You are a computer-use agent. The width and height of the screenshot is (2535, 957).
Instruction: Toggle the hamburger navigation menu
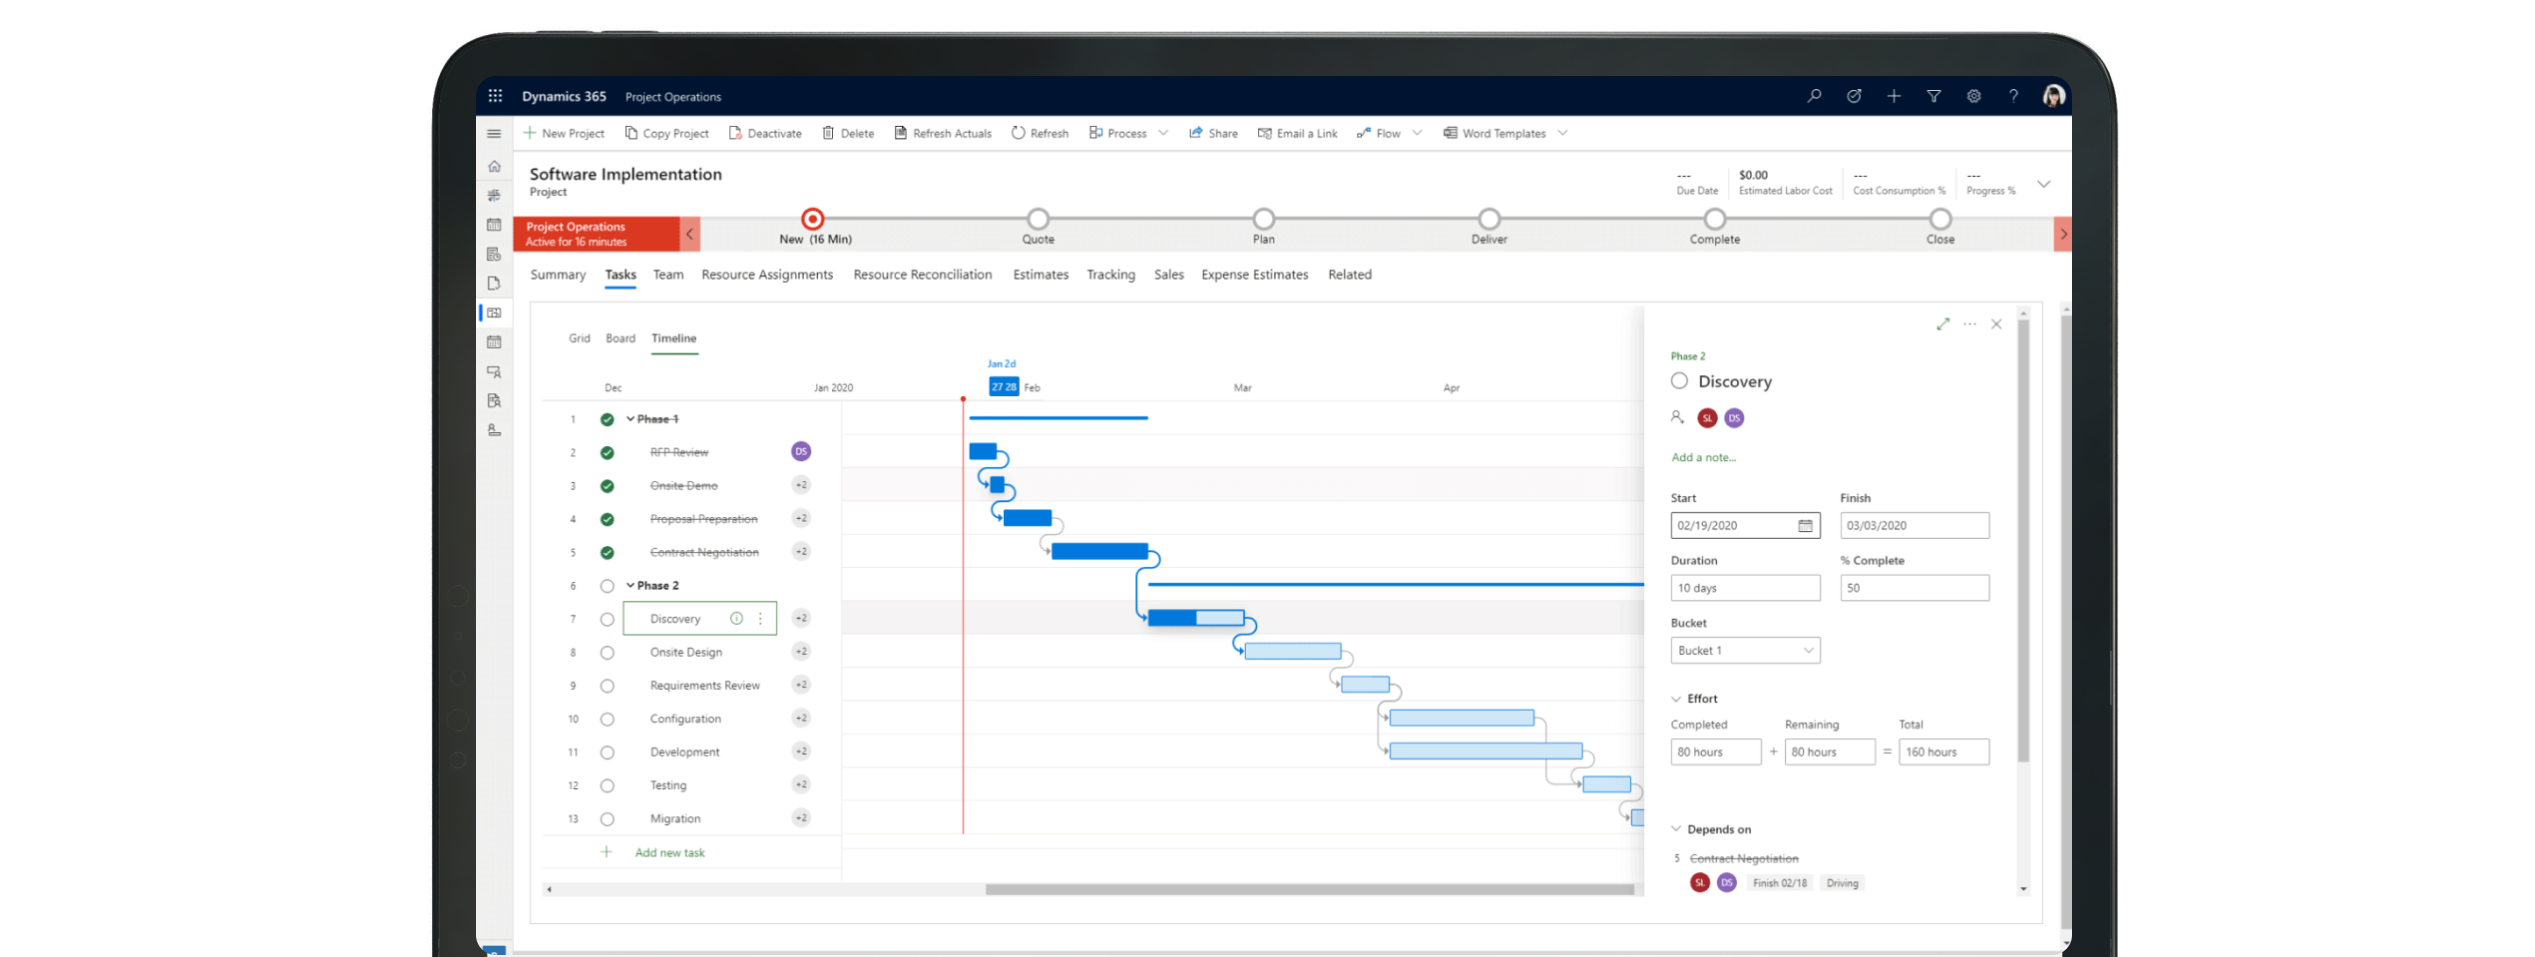[494, 133]
